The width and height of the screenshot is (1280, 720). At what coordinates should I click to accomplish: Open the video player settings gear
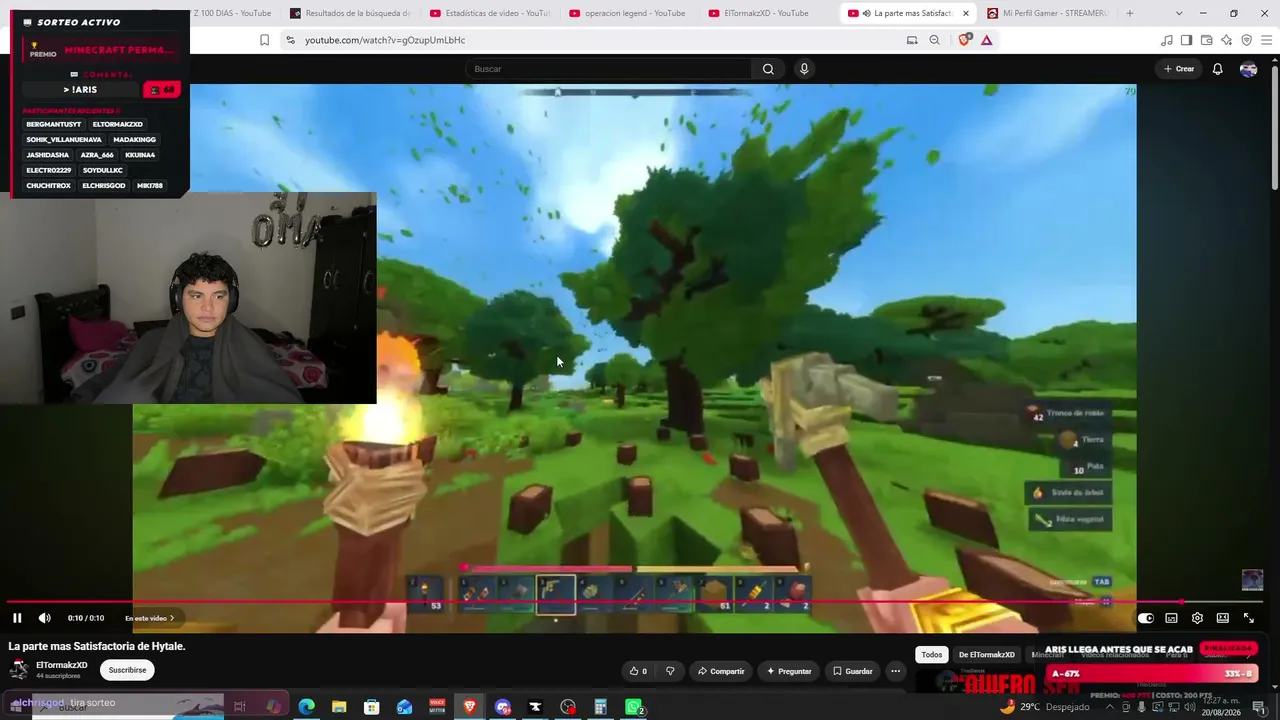(x=1197, y=618)
